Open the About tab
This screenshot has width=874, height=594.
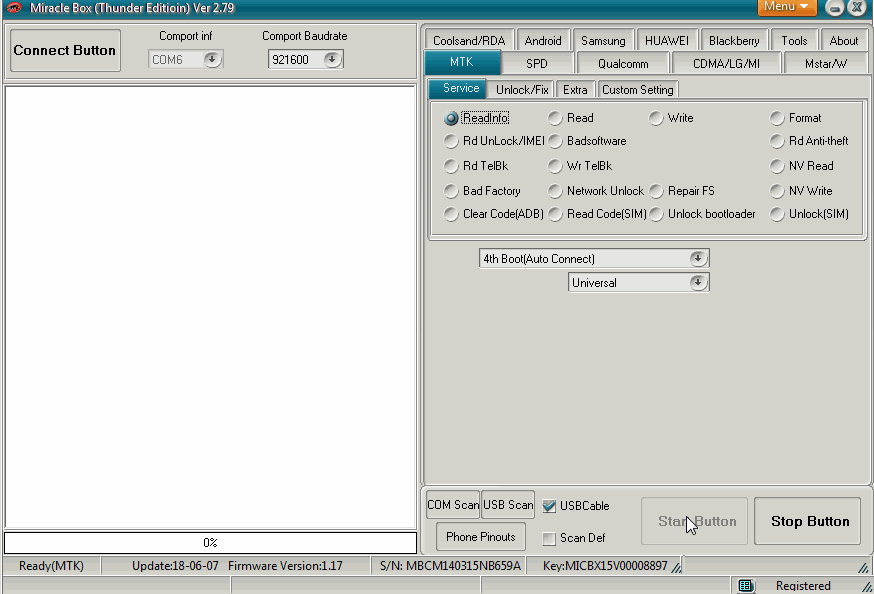[x=844, y=41]
